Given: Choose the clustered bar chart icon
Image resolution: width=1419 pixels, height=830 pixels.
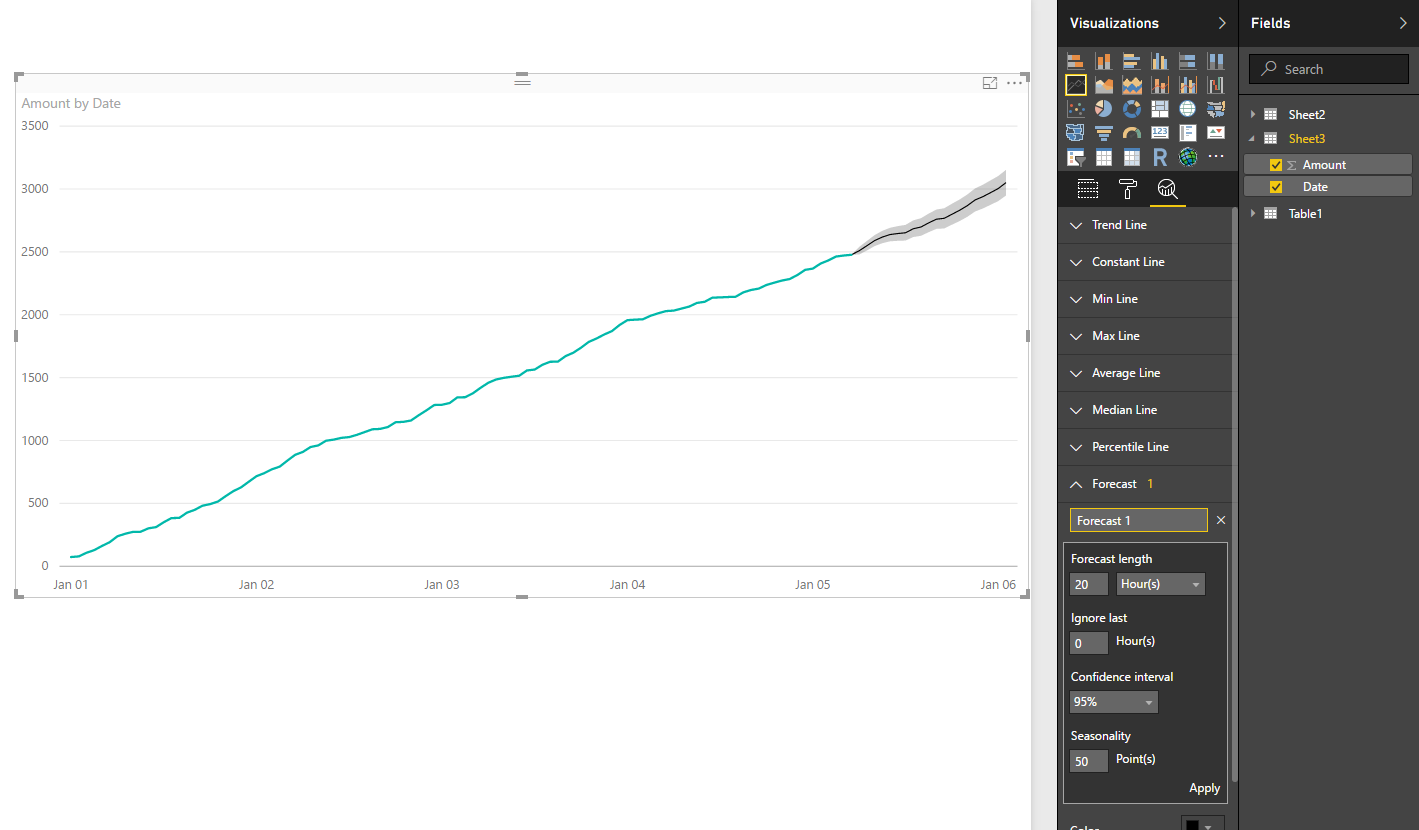Looking at the screenshot, I should coord(1132,61).
